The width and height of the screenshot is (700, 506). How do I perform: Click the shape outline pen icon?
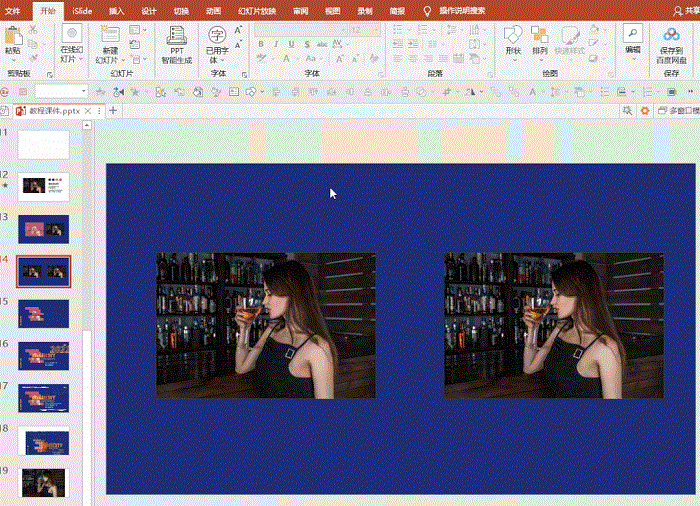click(594, 44)
